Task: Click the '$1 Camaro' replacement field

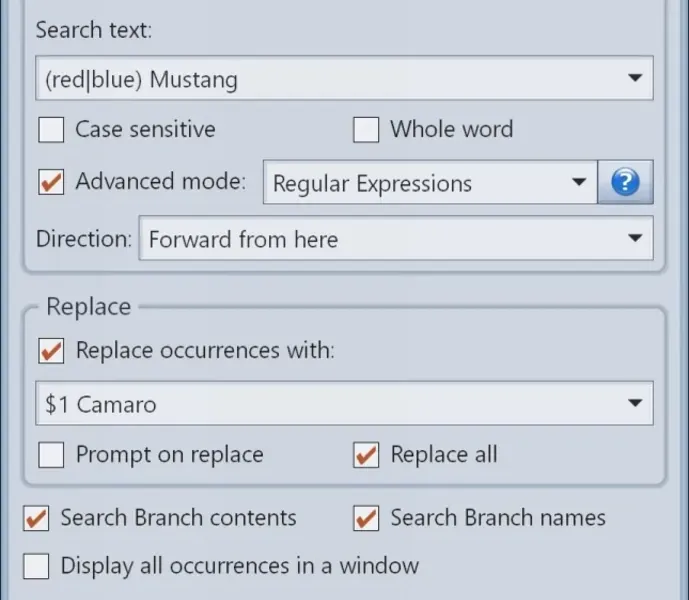Action: (320, 404)
